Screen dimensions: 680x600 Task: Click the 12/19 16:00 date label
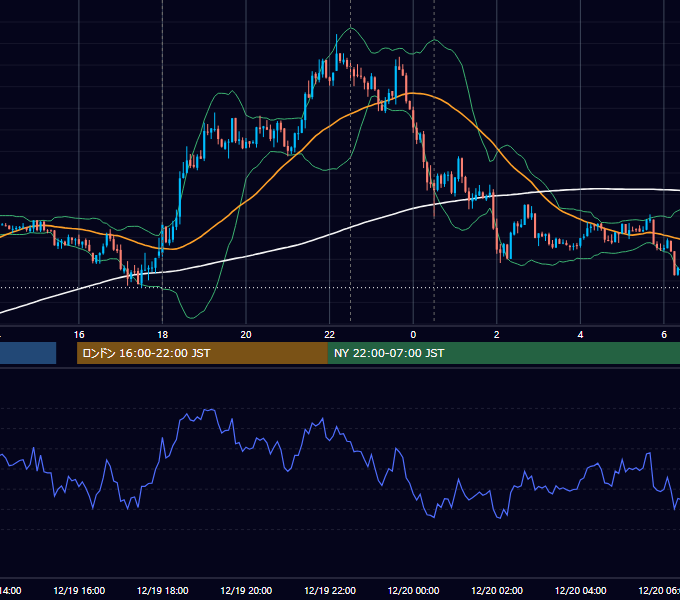point(79,590)
